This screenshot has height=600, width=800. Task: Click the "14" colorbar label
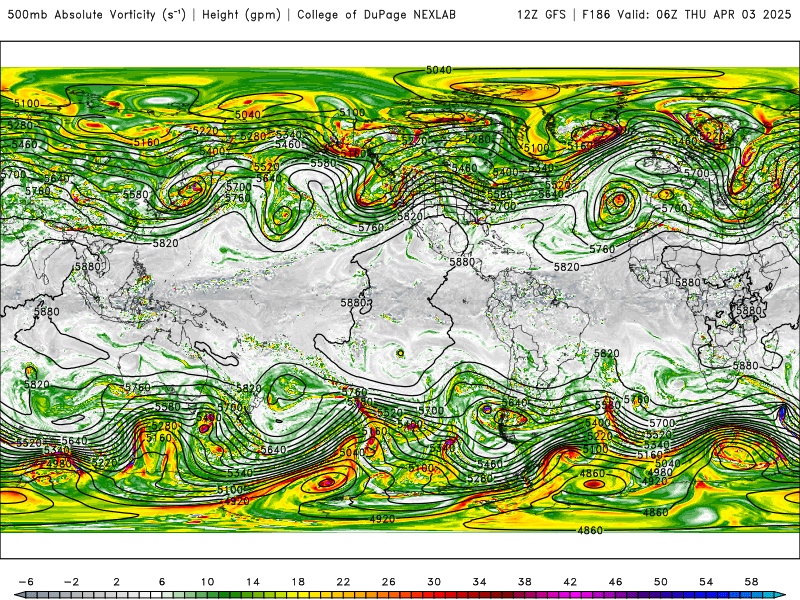[253, 582]
